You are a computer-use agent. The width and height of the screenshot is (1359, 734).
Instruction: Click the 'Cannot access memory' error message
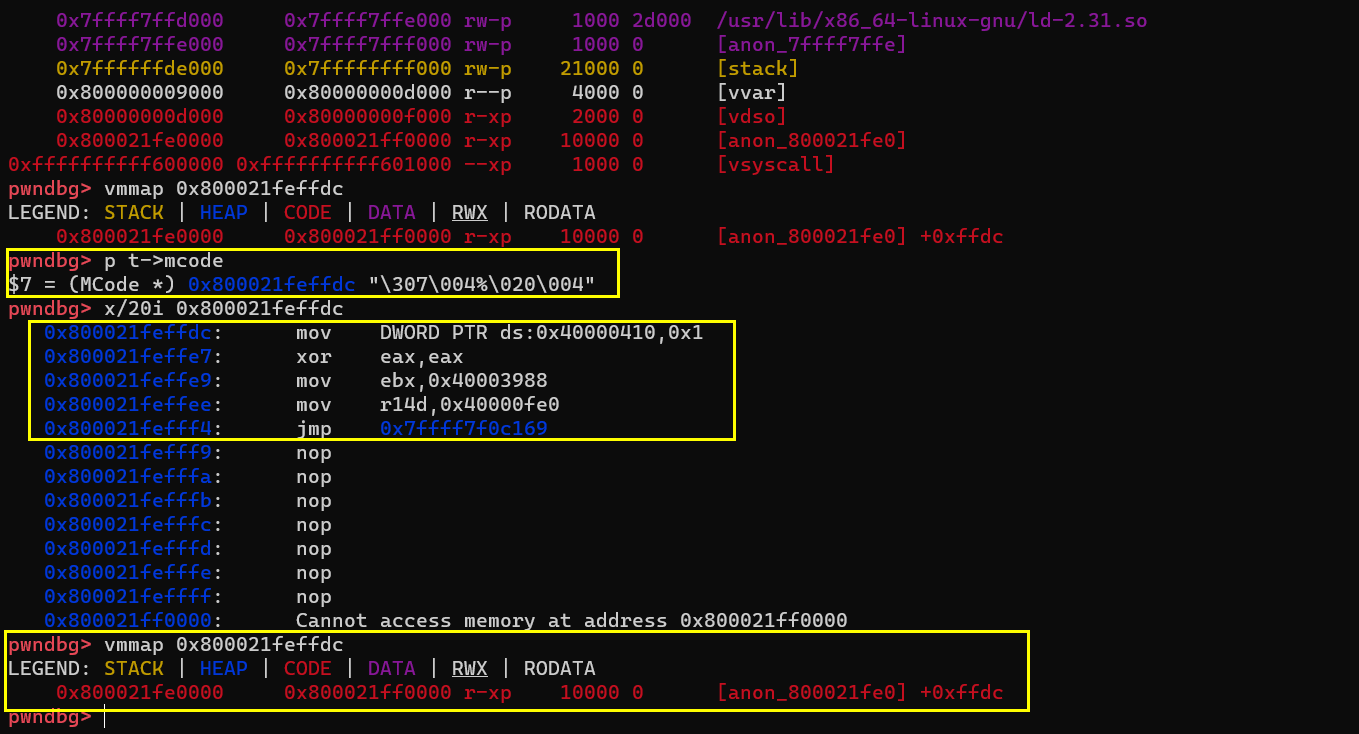(571, 621)
